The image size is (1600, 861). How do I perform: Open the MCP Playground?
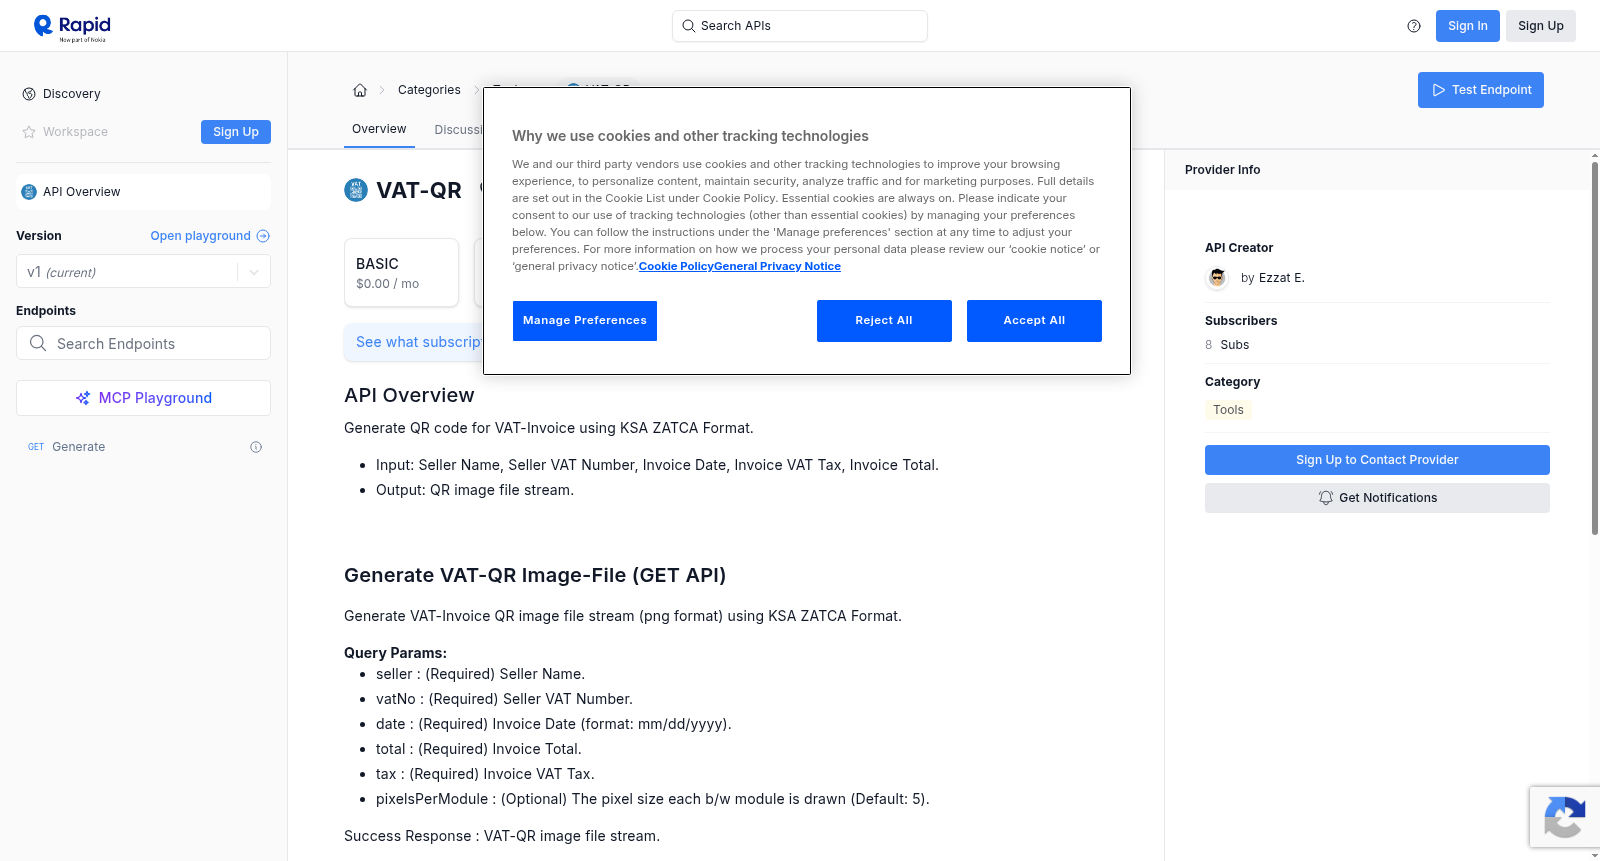[143, 398]
